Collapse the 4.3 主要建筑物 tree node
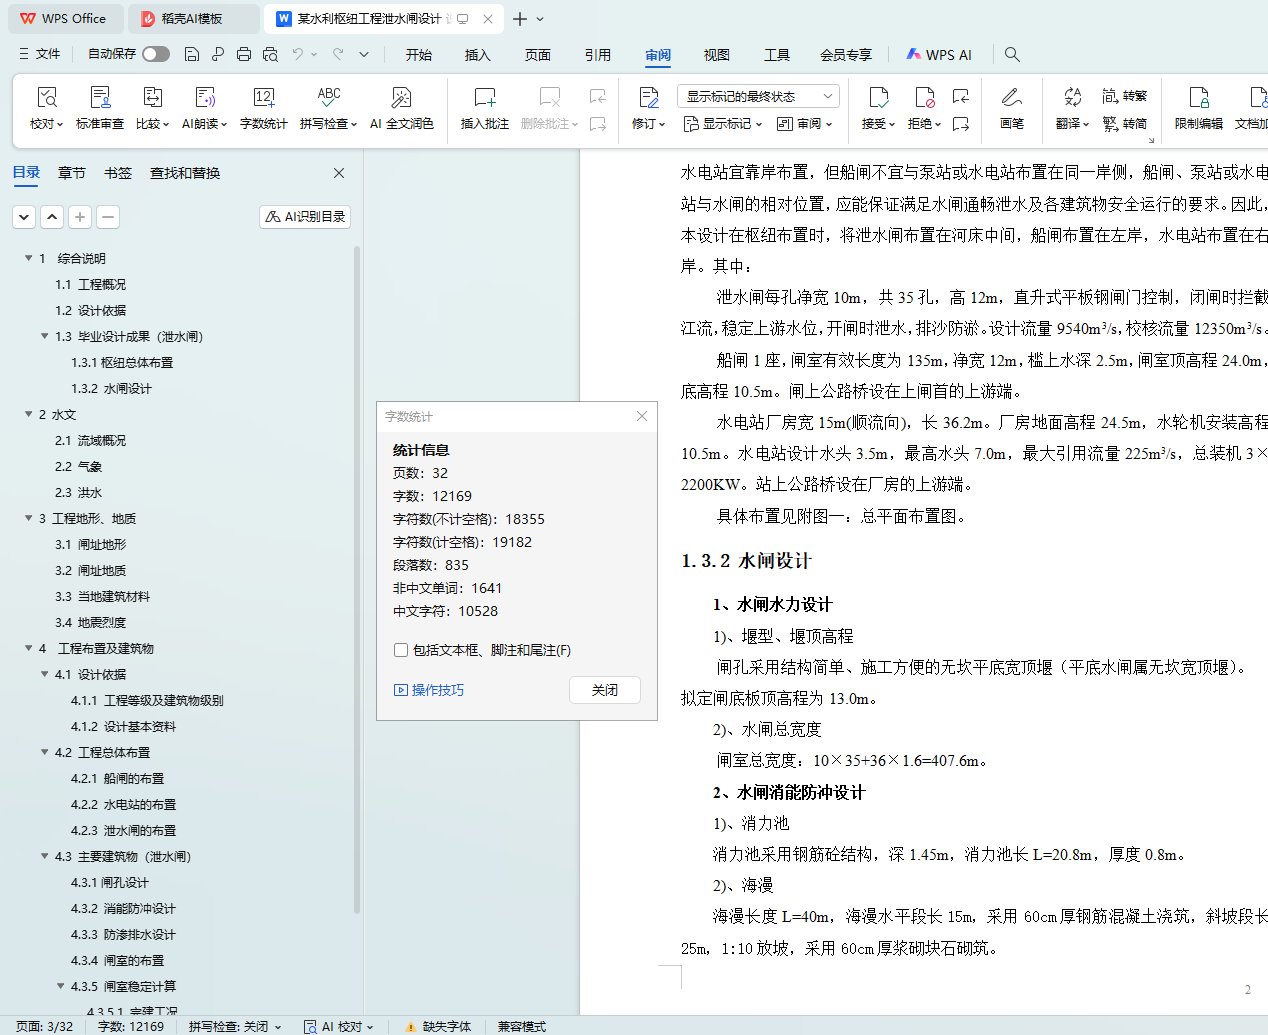The height and width of the screenshot is (1035, 1268). point(45,856)
